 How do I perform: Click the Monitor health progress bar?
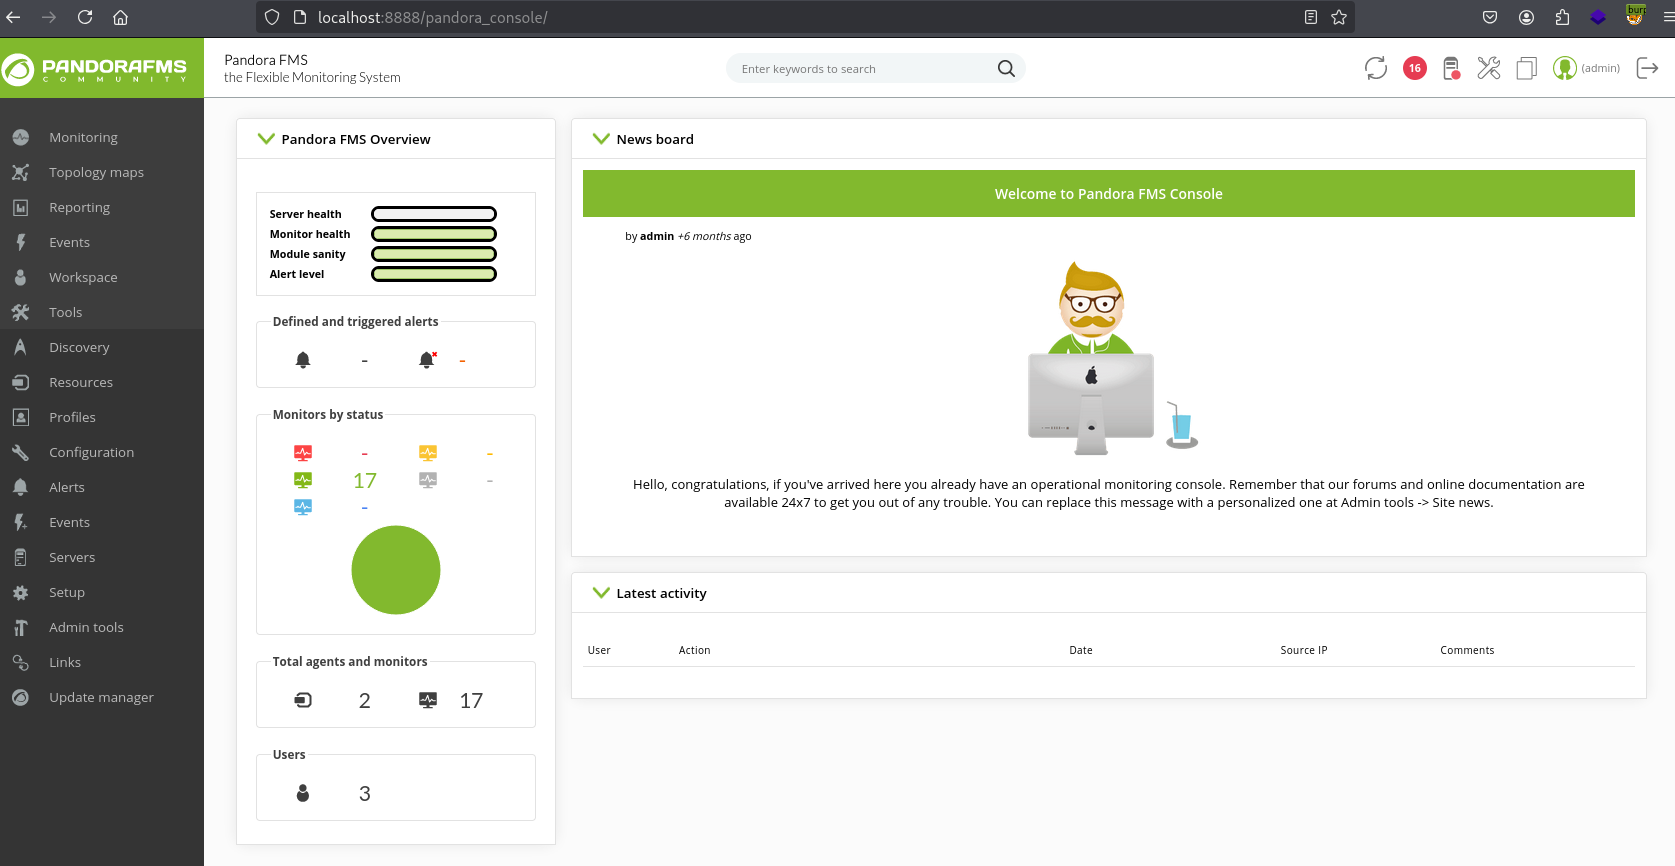(x=434, y=234)
